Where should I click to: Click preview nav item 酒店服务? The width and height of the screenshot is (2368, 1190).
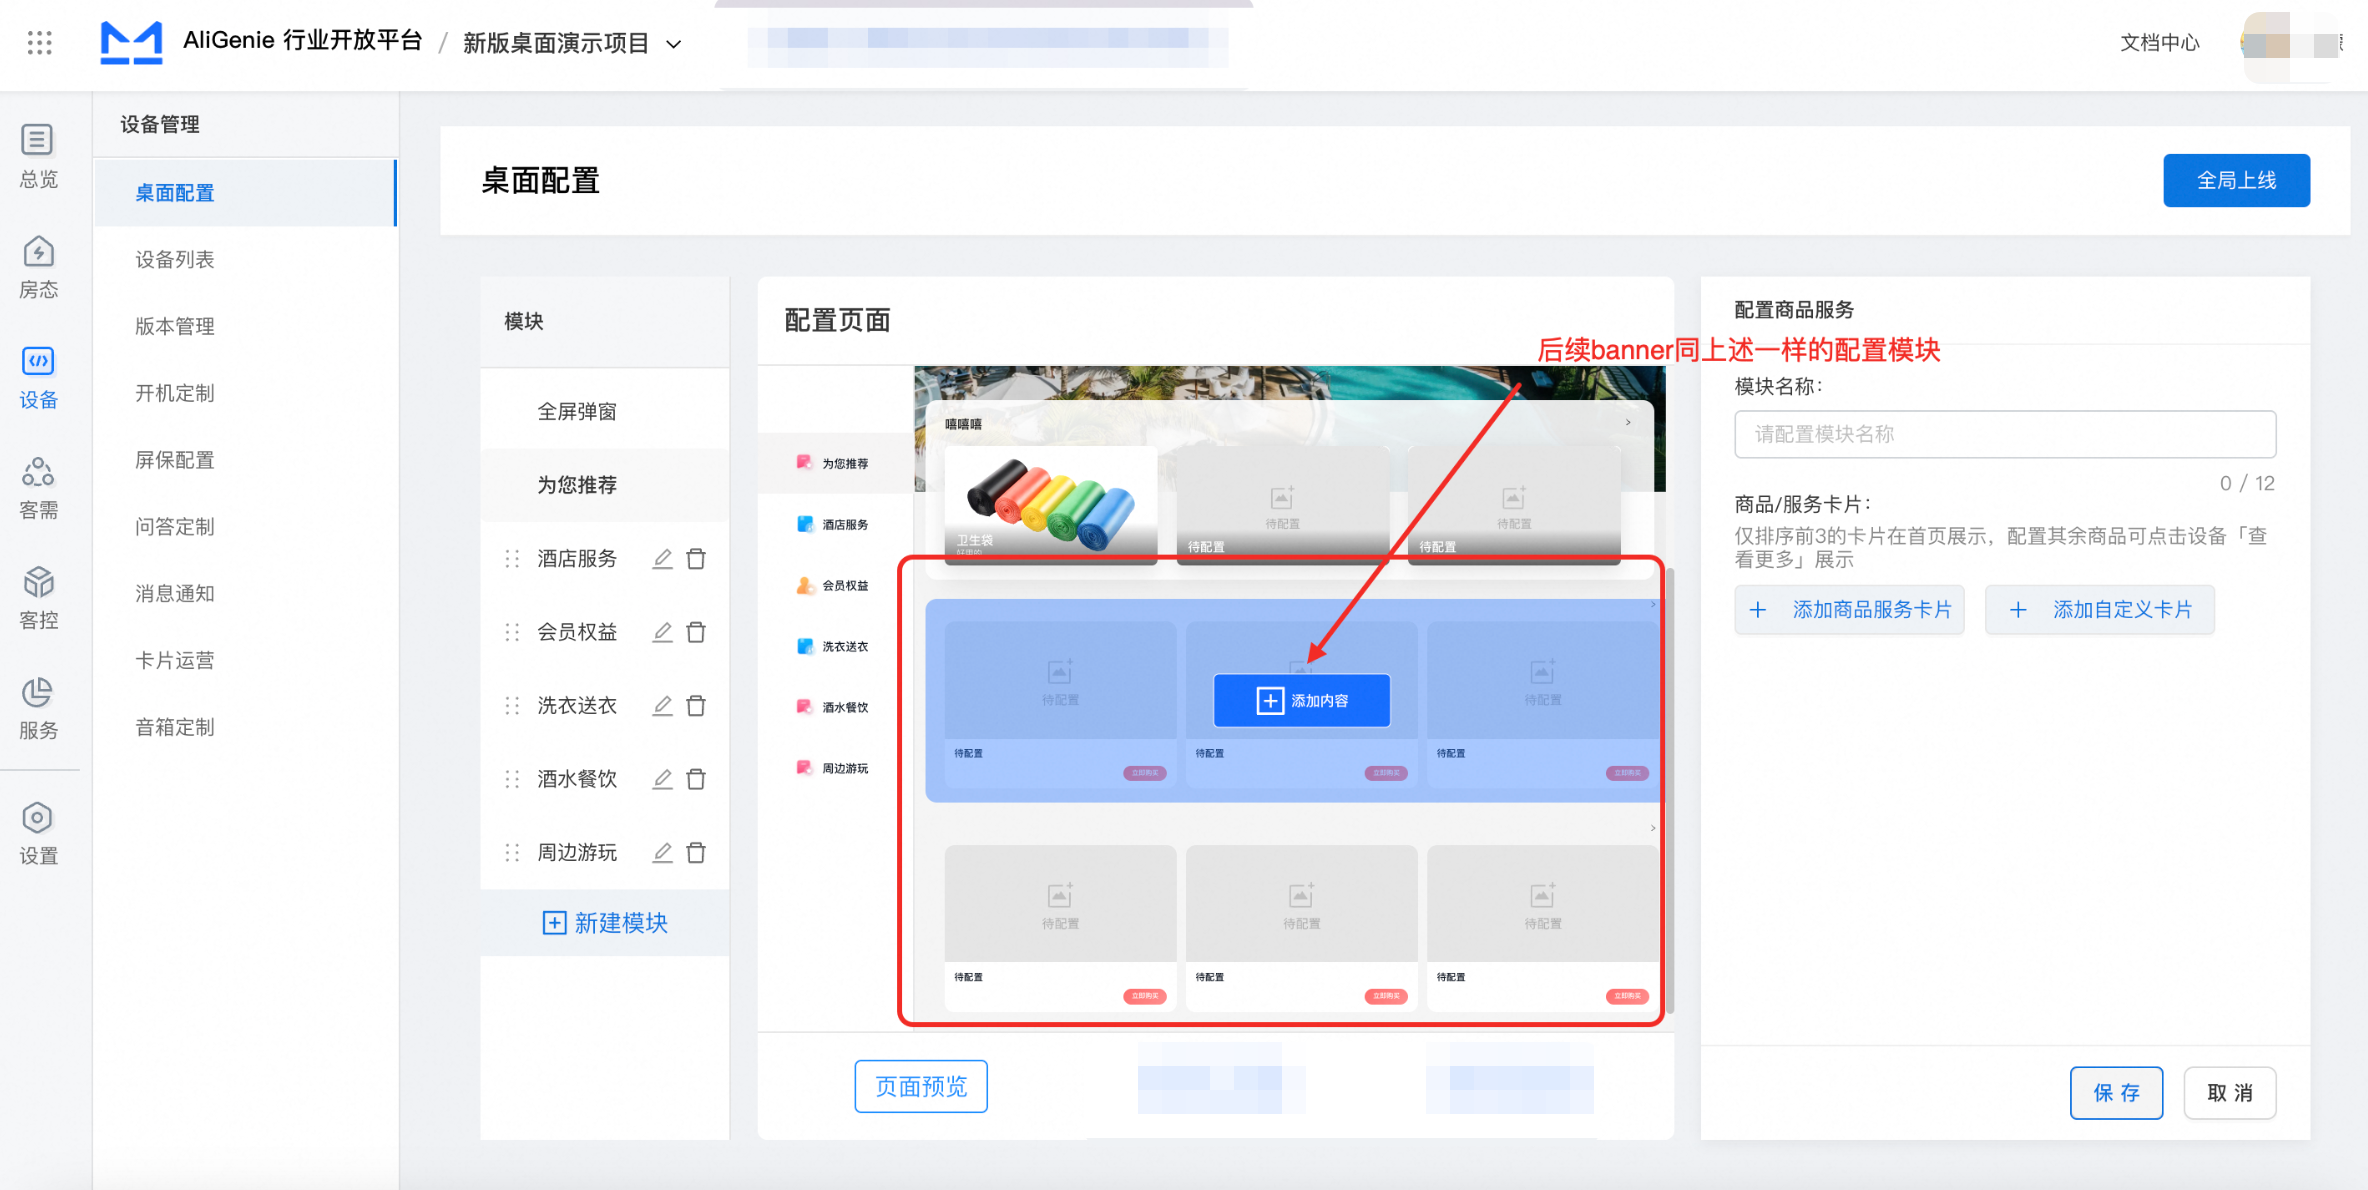[x=833, y=524]
